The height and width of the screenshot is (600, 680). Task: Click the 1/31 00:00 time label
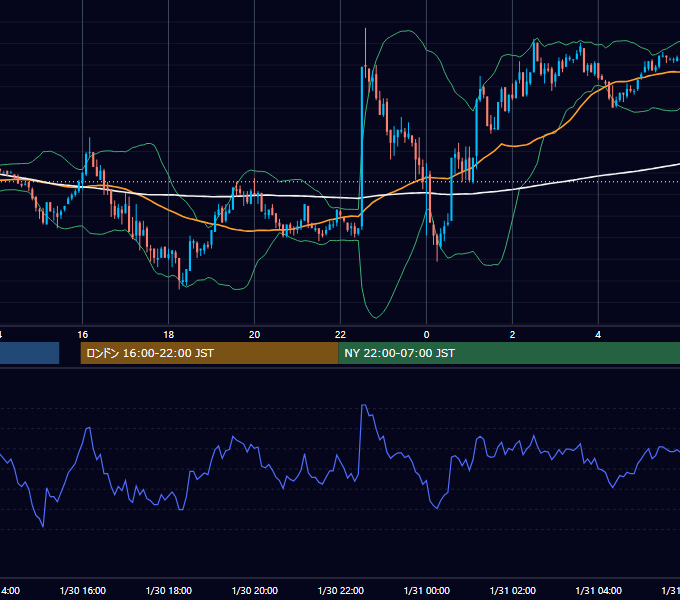426,590
